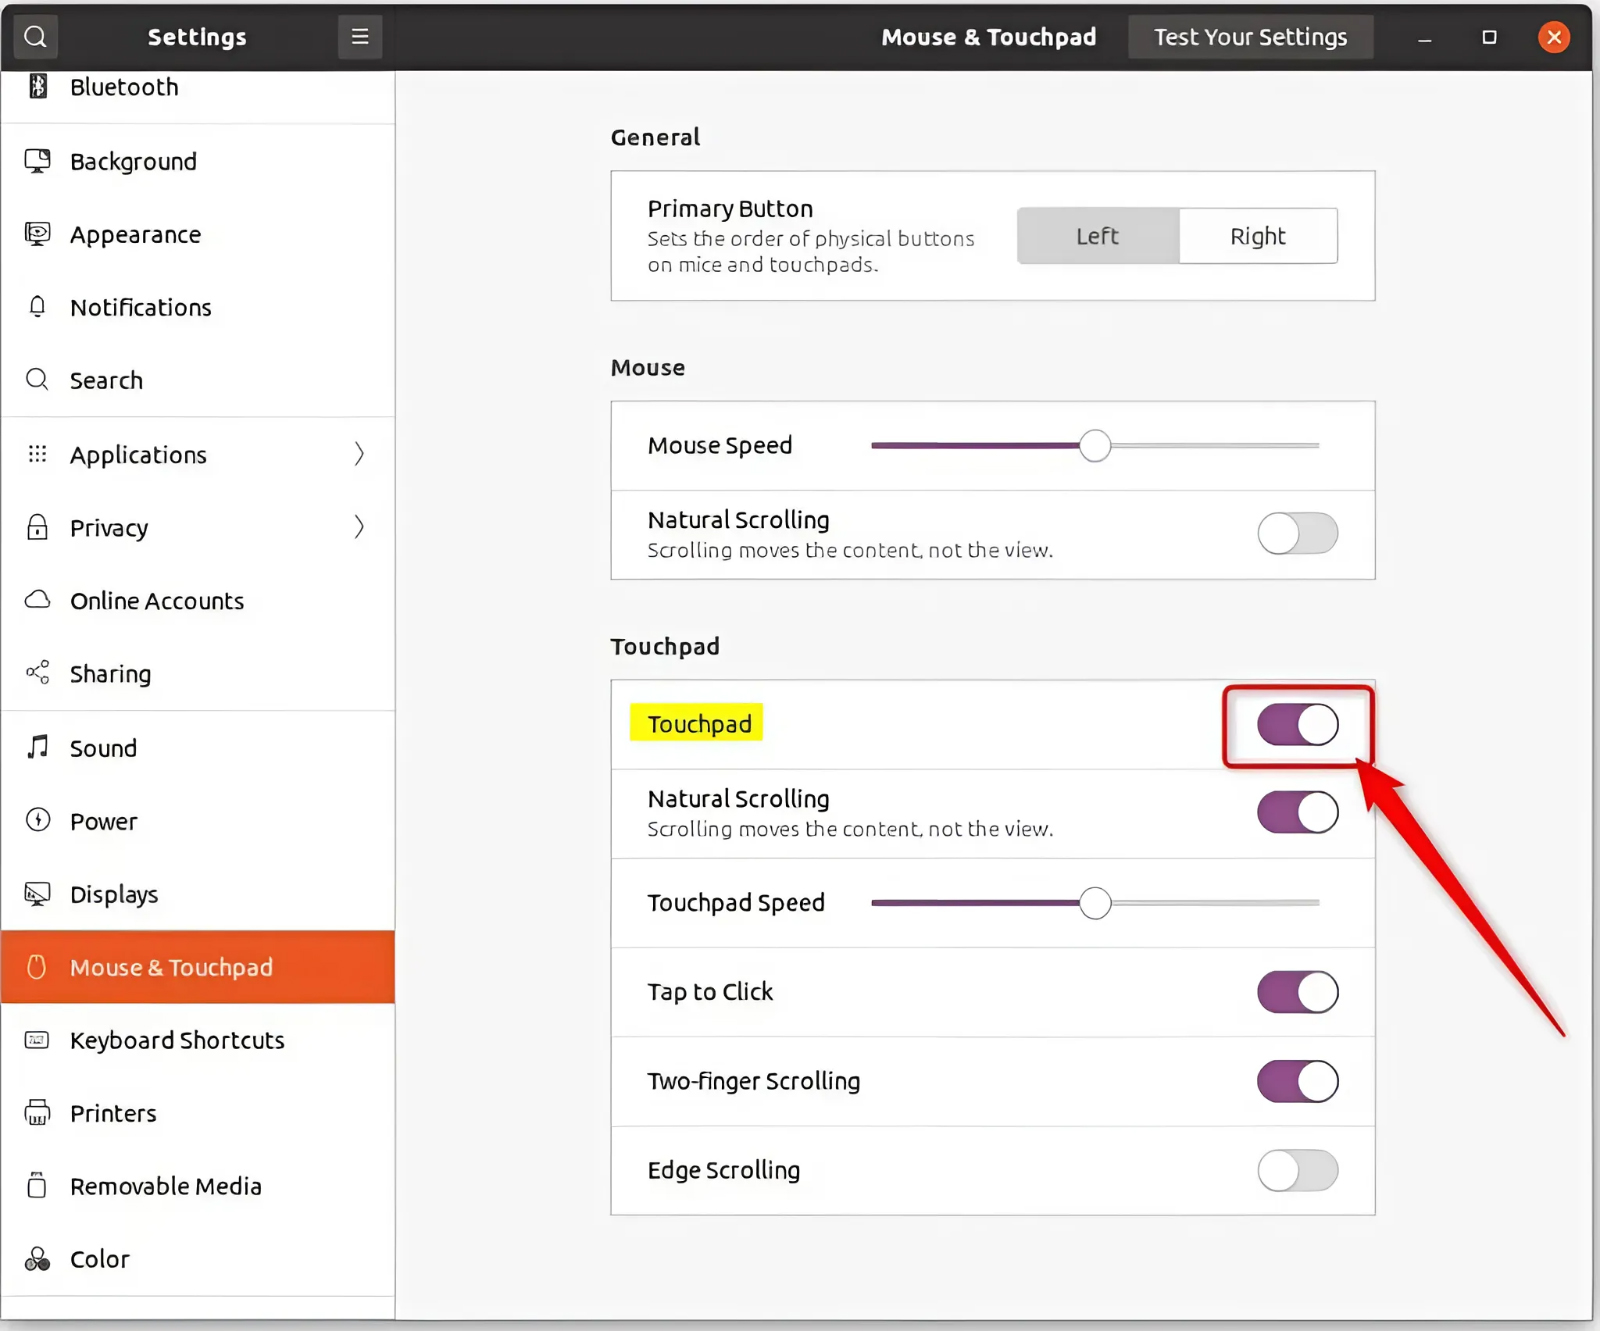Open Color settings at sidebar bottom
Viewport: 1600px width, 1331px height.
98,1258
